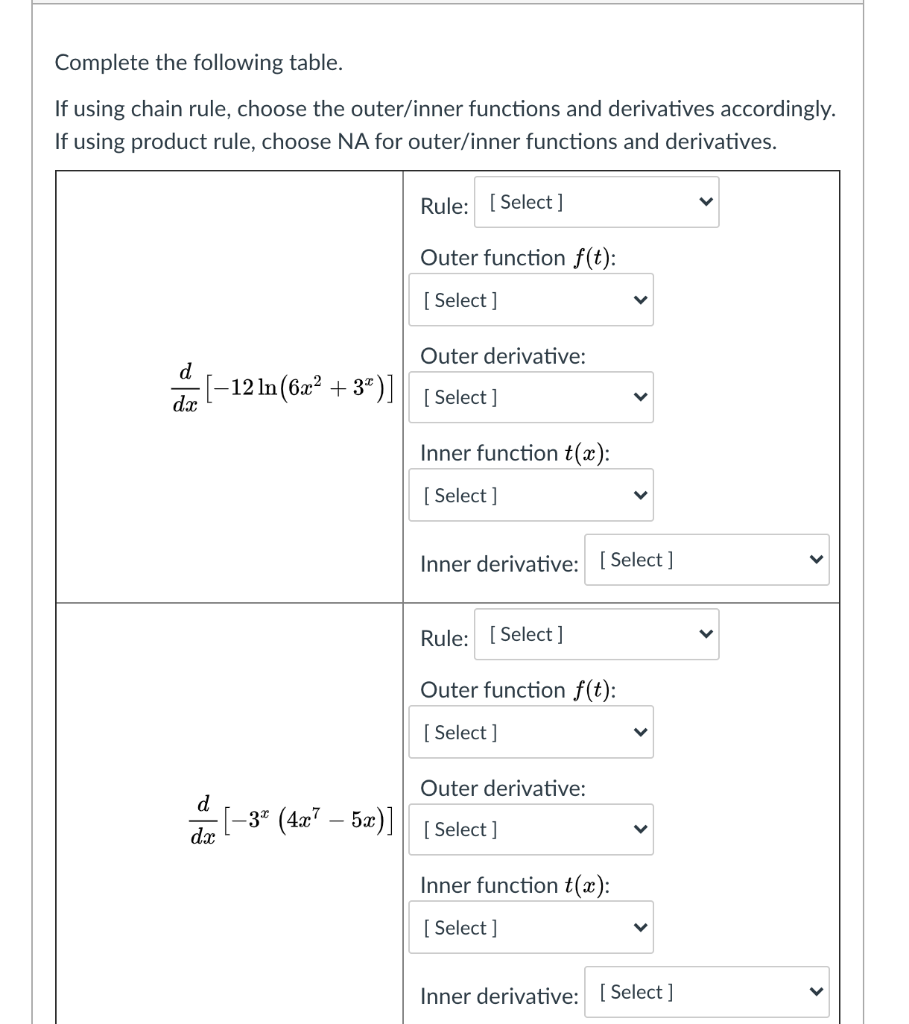The height and width of the screenshot is (1024, 909).
Task: Click the chevron on second Outer derivative selector
Action: click(639, 829)
